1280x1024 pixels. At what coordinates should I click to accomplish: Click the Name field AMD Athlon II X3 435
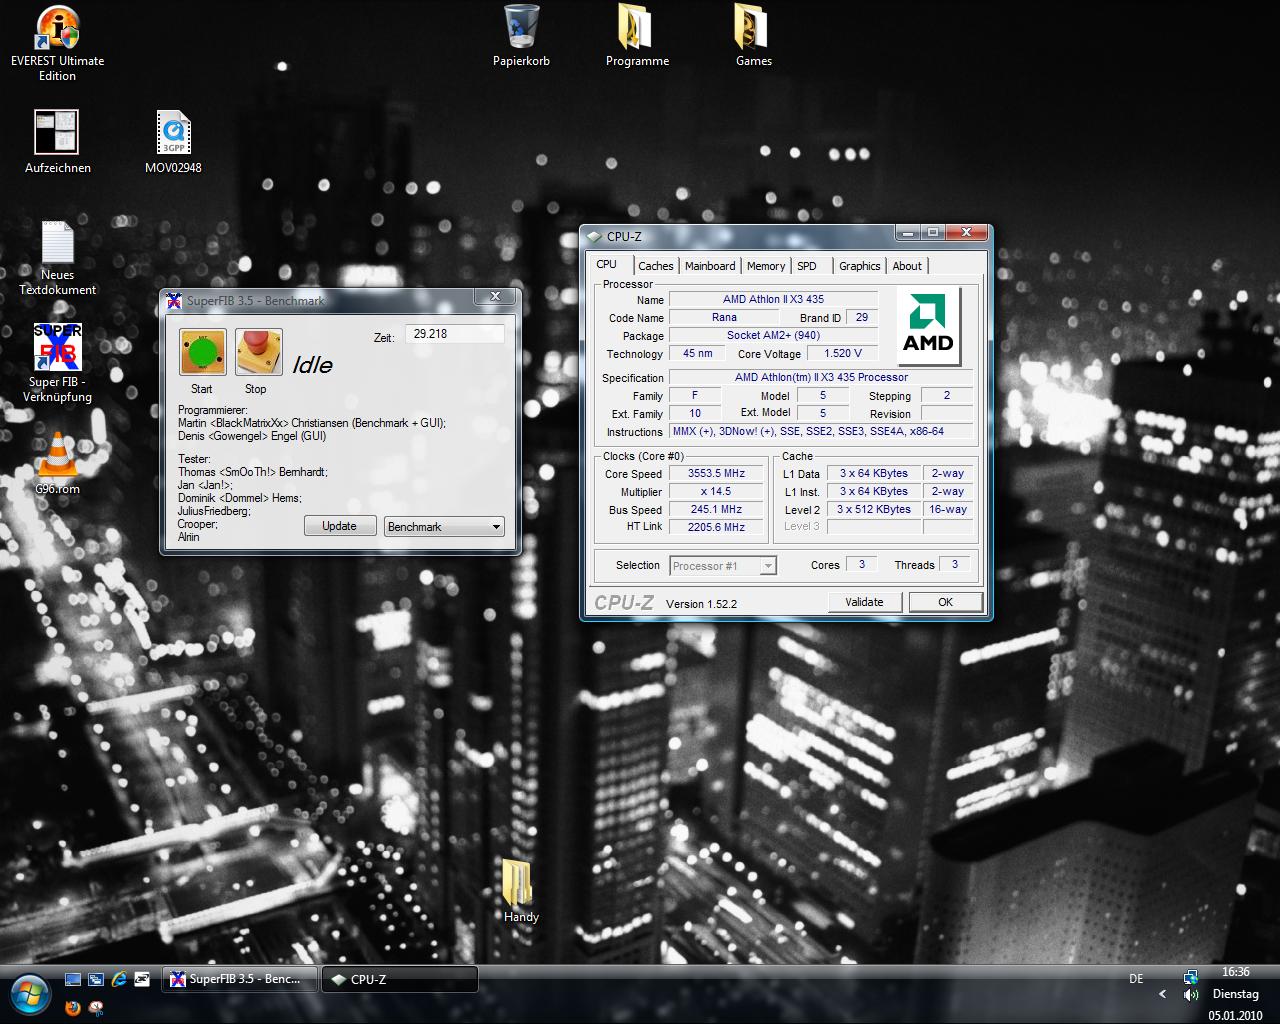point(773,299)
